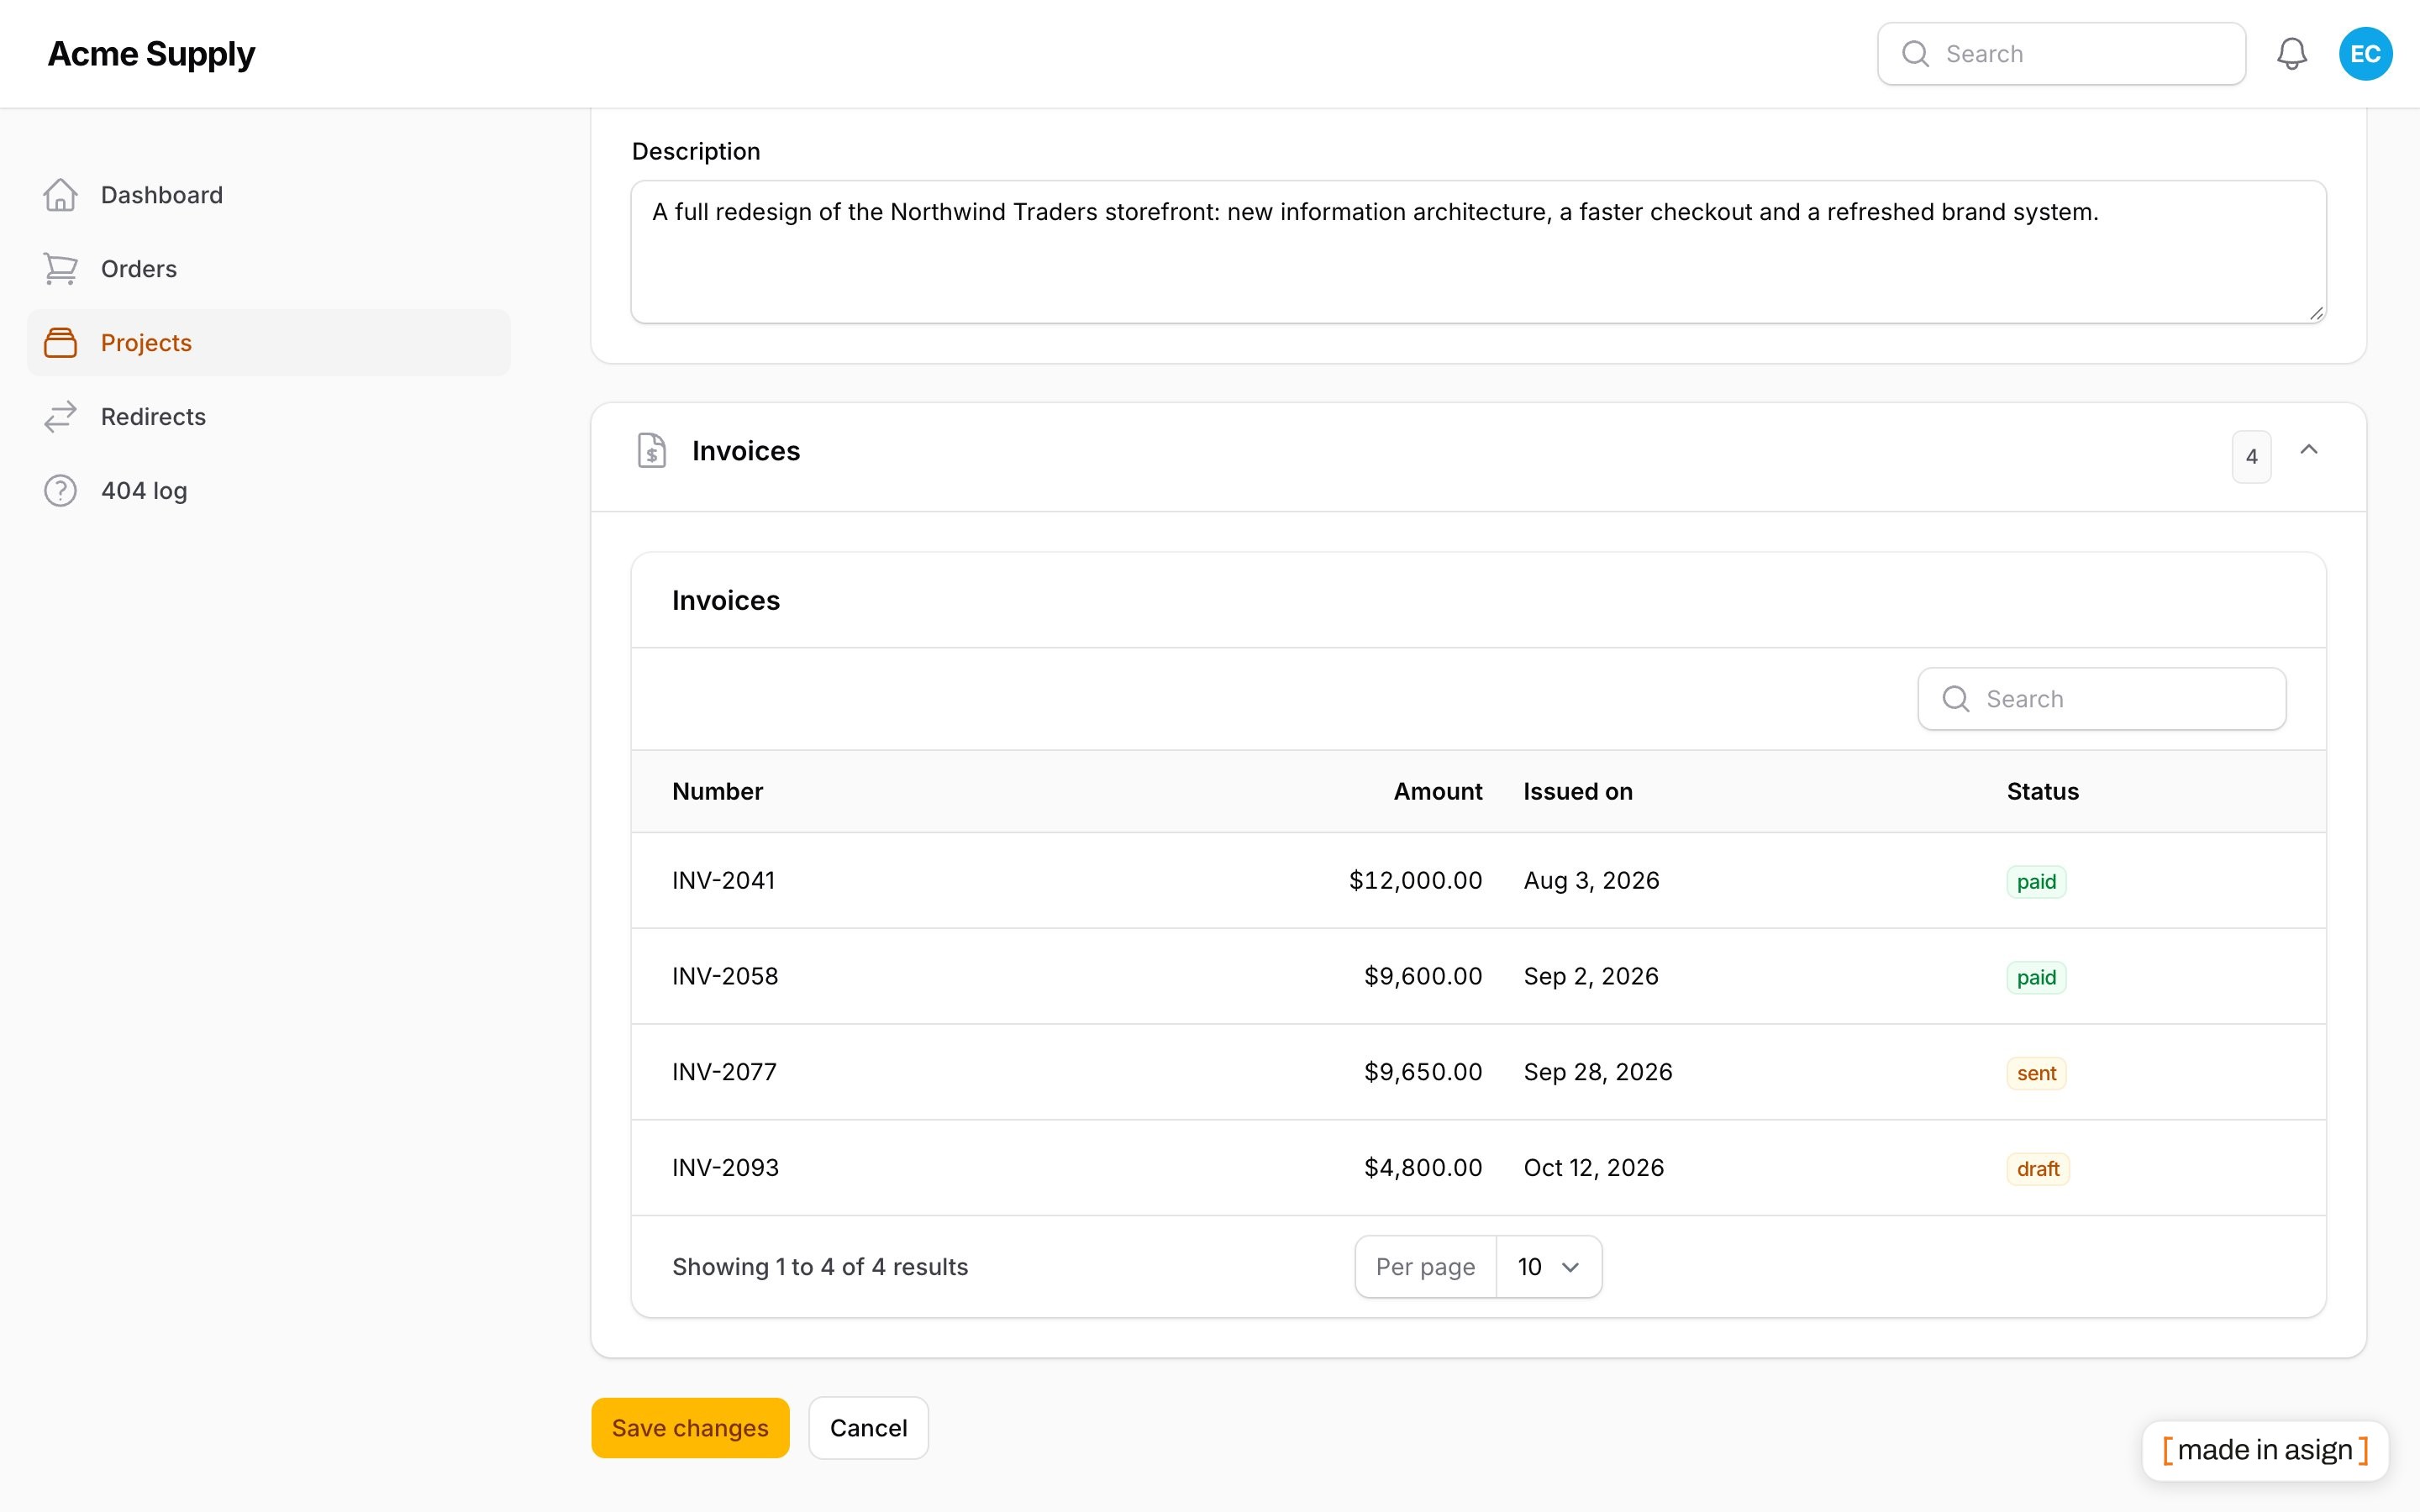Open invoice INV-2058 row
2420x1512 pixels.
(x=1478, y=977)
